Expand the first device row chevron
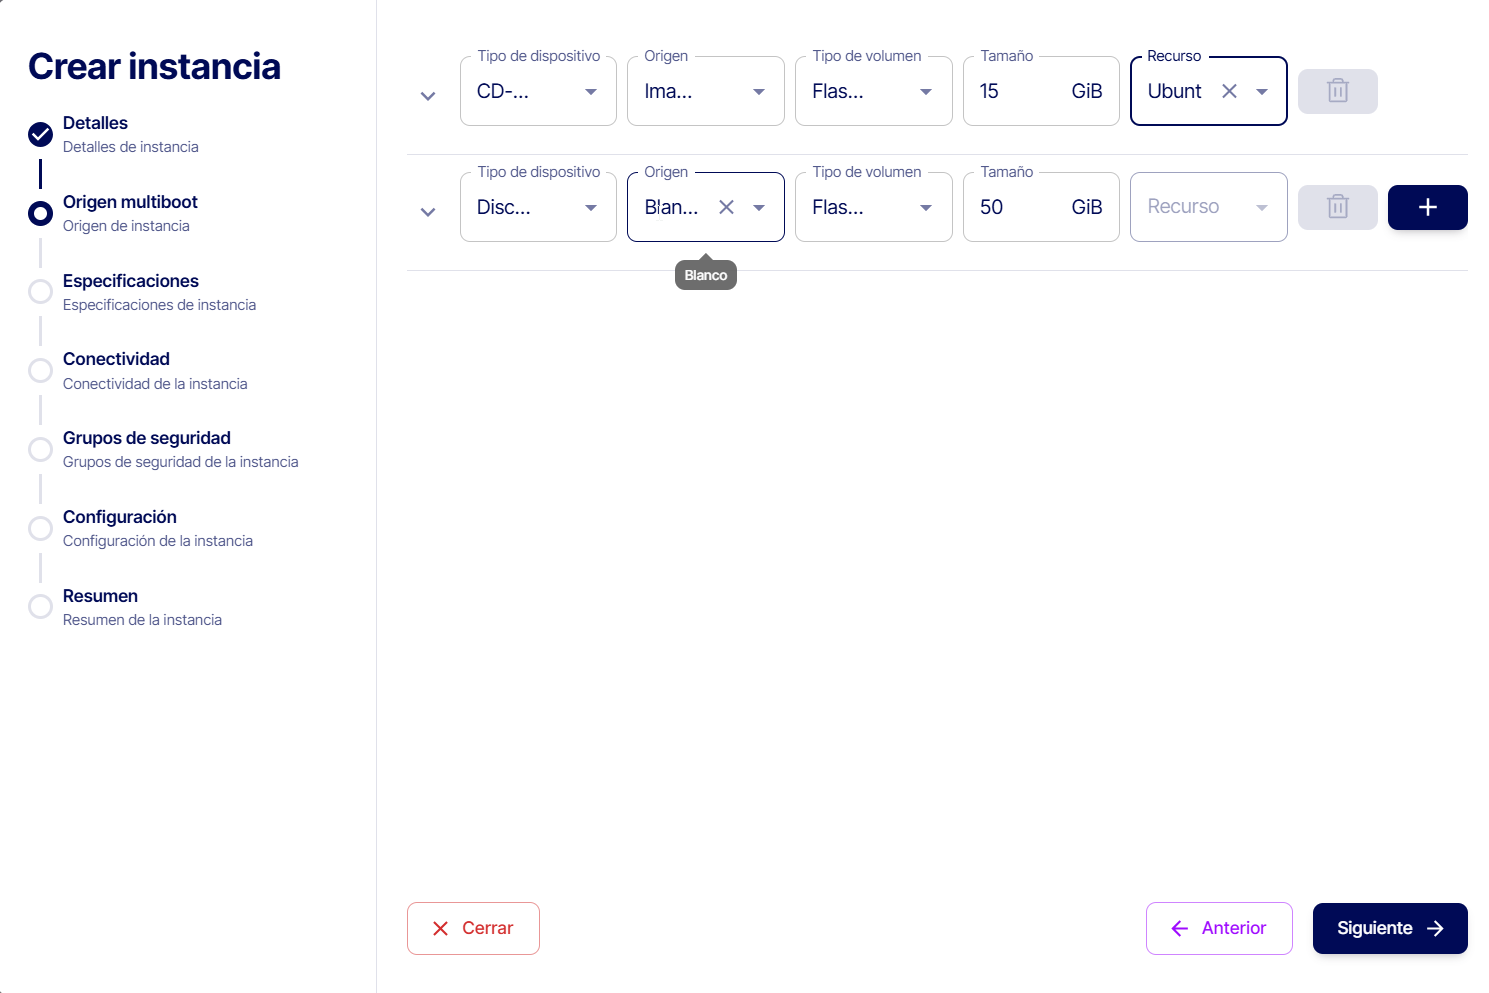The image size is (1489, 993). coord(428,96)
